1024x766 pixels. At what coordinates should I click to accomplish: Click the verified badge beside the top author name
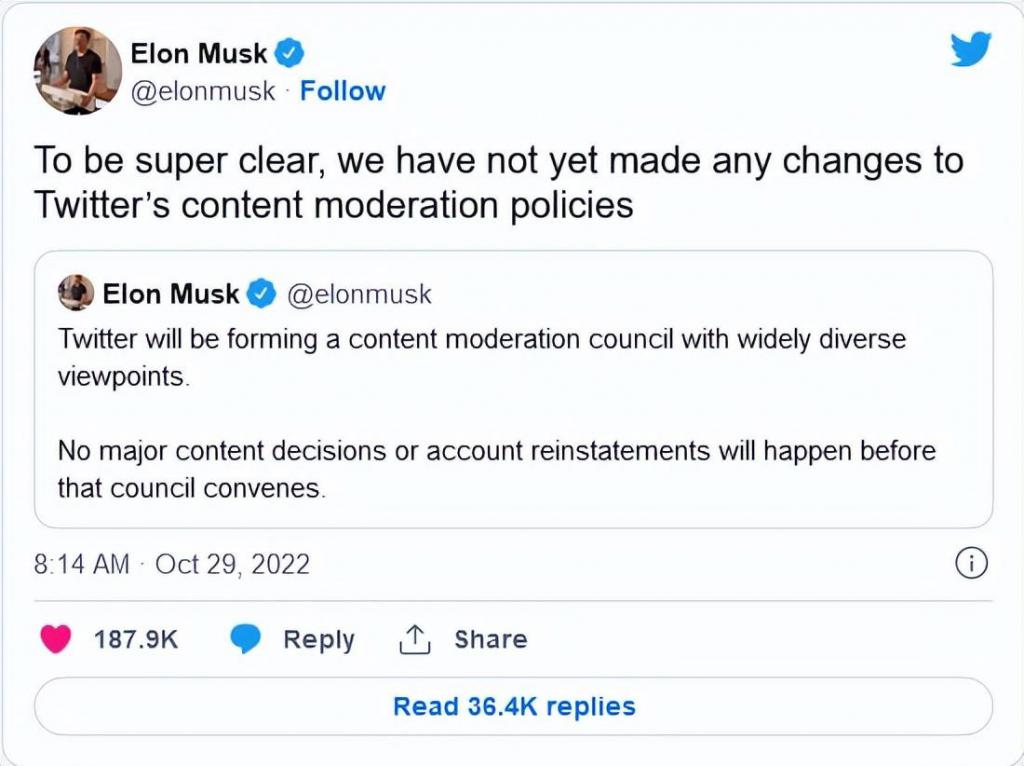[x=290, y=51]
